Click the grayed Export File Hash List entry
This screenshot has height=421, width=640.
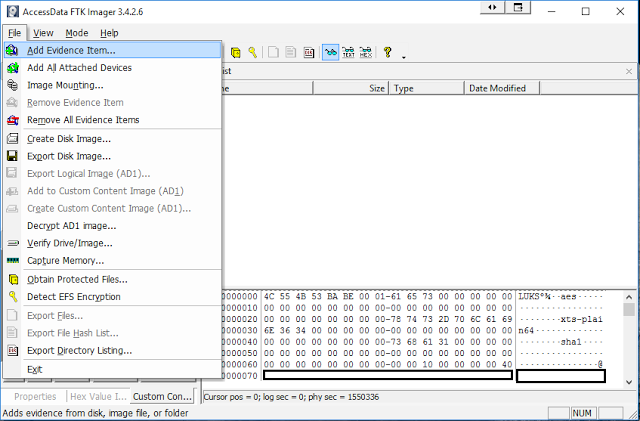pyautogui.click(x=113, y=333)
